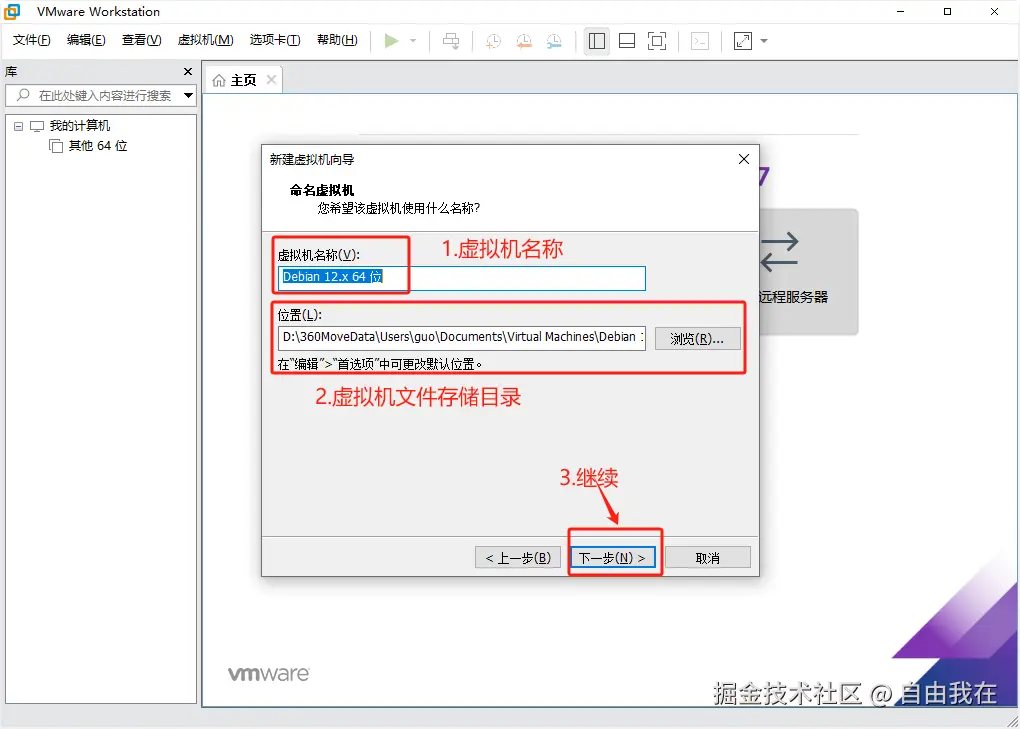The image size is (1020, 729).
Task: Select the 其他 64 位 virtual machine
Action: click(x=98, y=146)
